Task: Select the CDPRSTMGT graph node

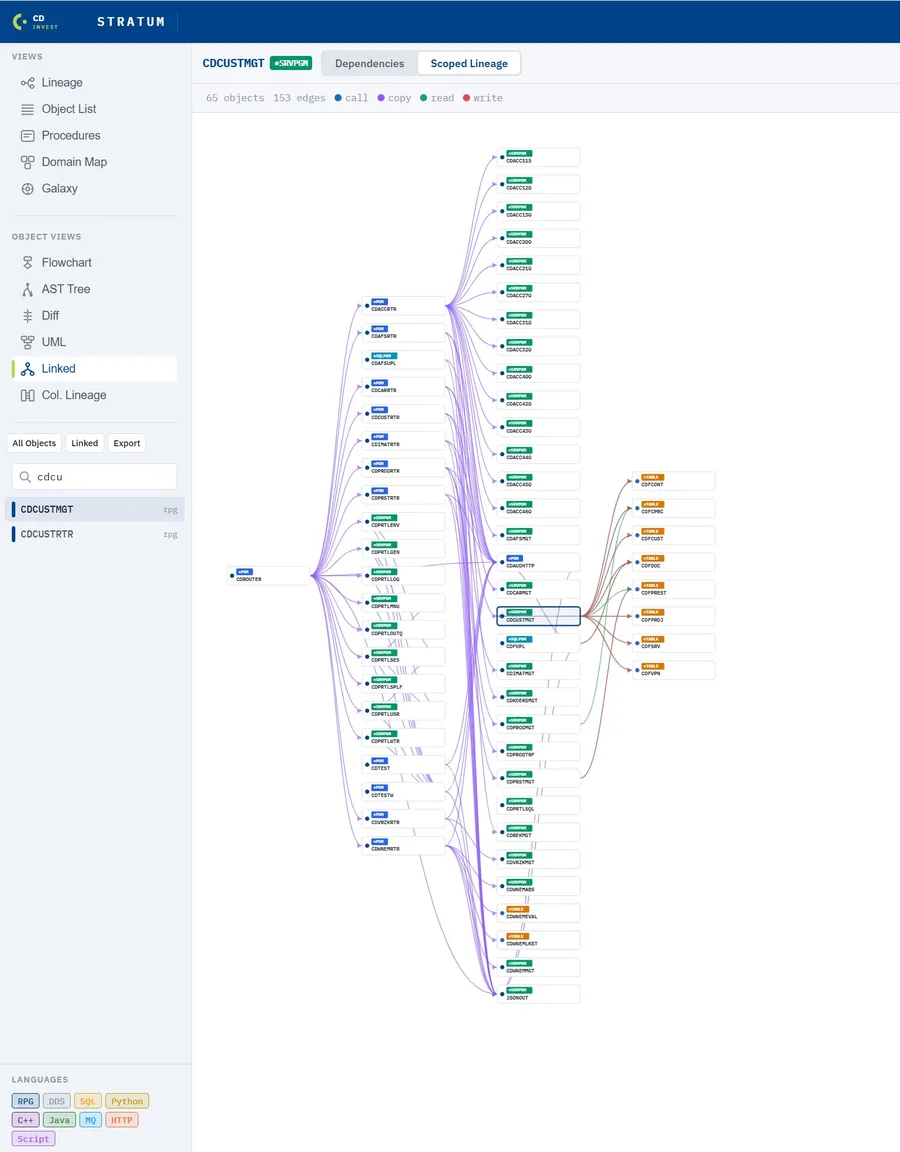Action: click(539, 778)
